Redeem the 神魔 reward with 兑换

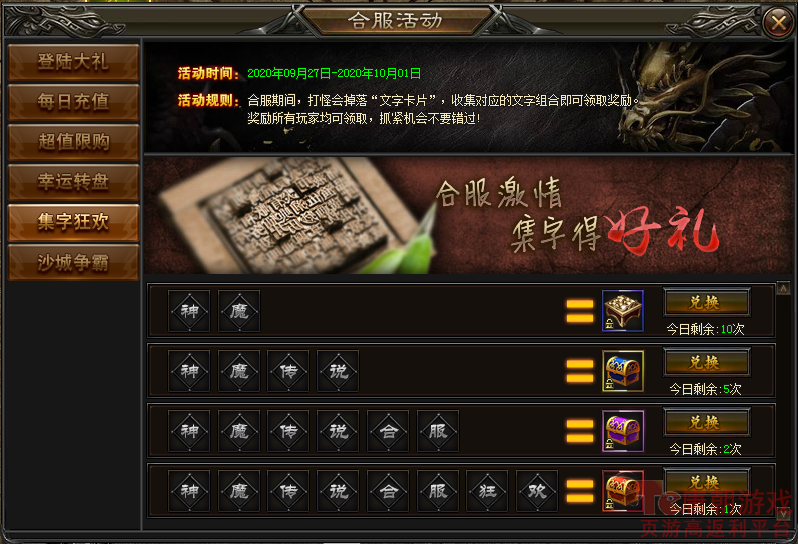coord(706,303)
